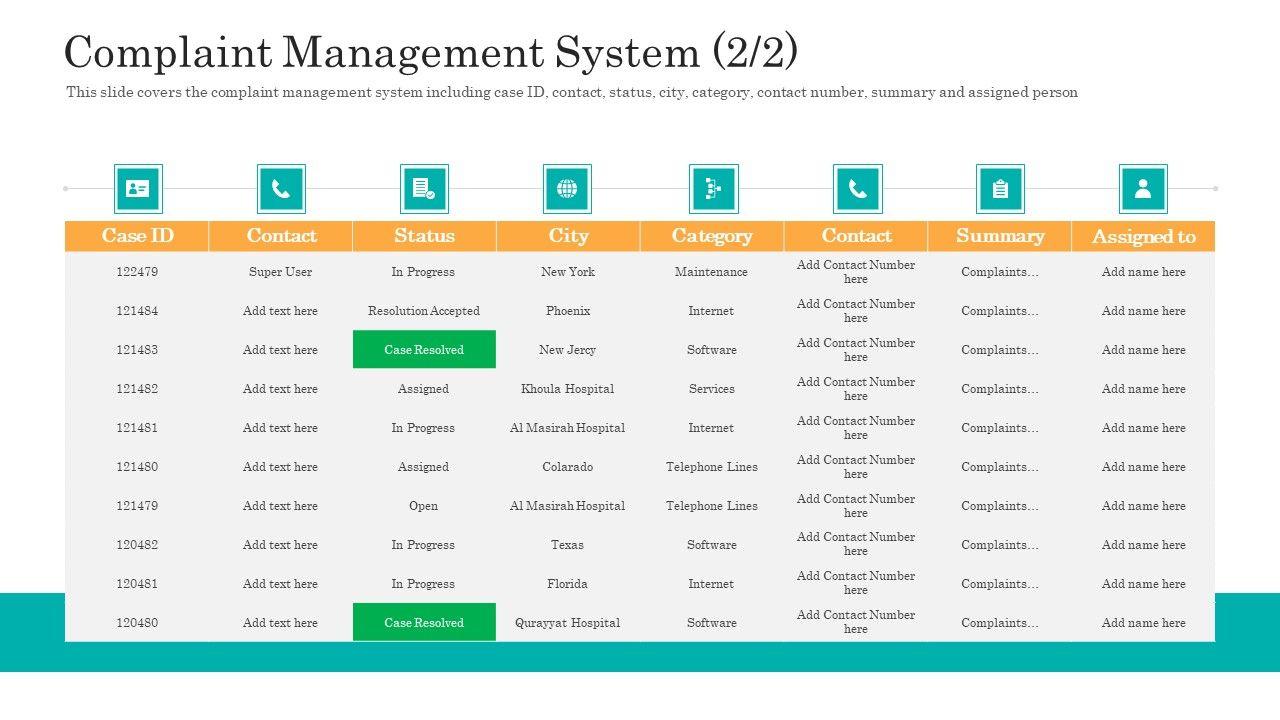
Task: Click Al Masirah Hospital in case 121481 row
Action: [568, 428]
